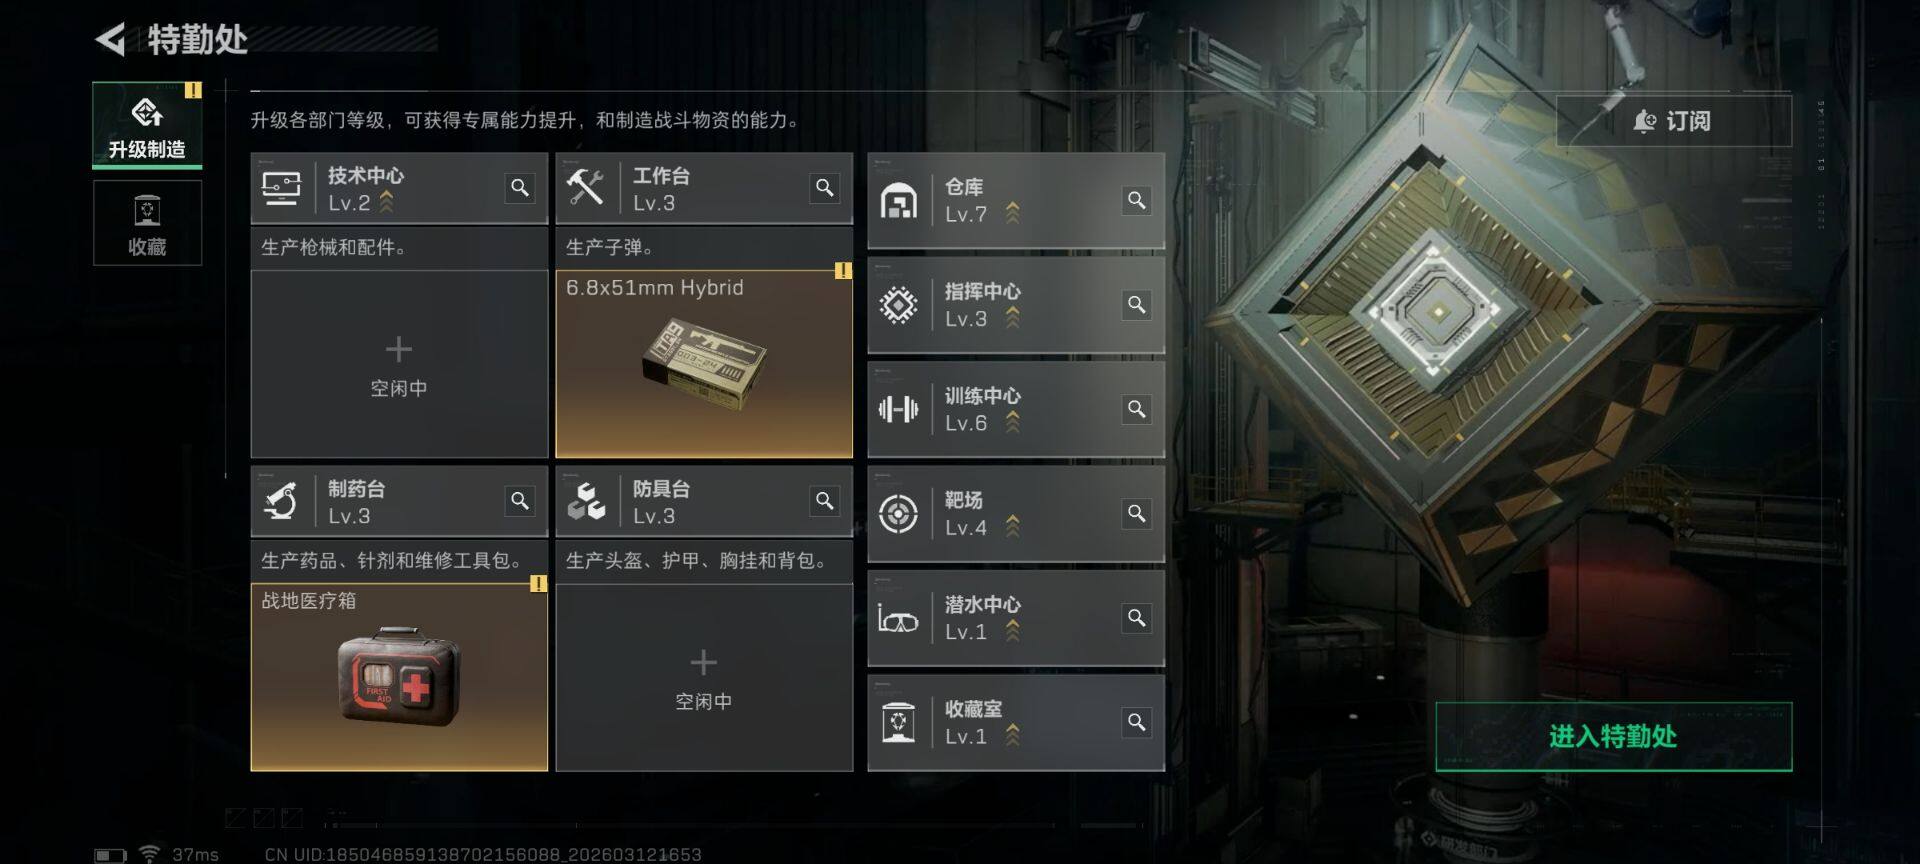
Task: Click the 仓库 upgrade arrow indicator
Action: coord(1012,212)
